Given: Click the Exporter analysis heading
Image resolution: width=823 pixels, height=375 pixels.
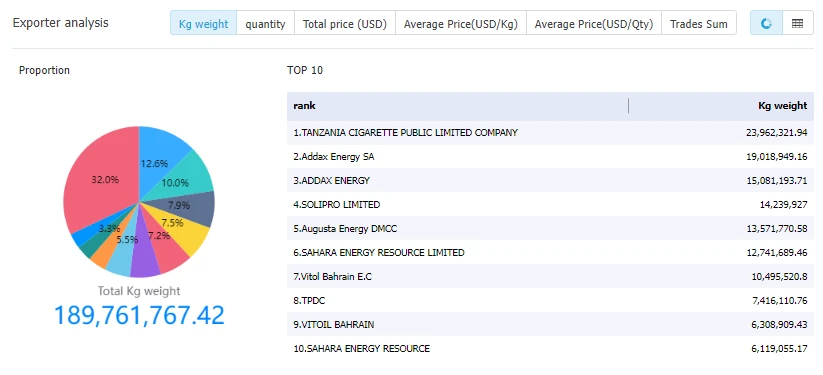Looking at the screenshot, I should [x=60, y=23].
